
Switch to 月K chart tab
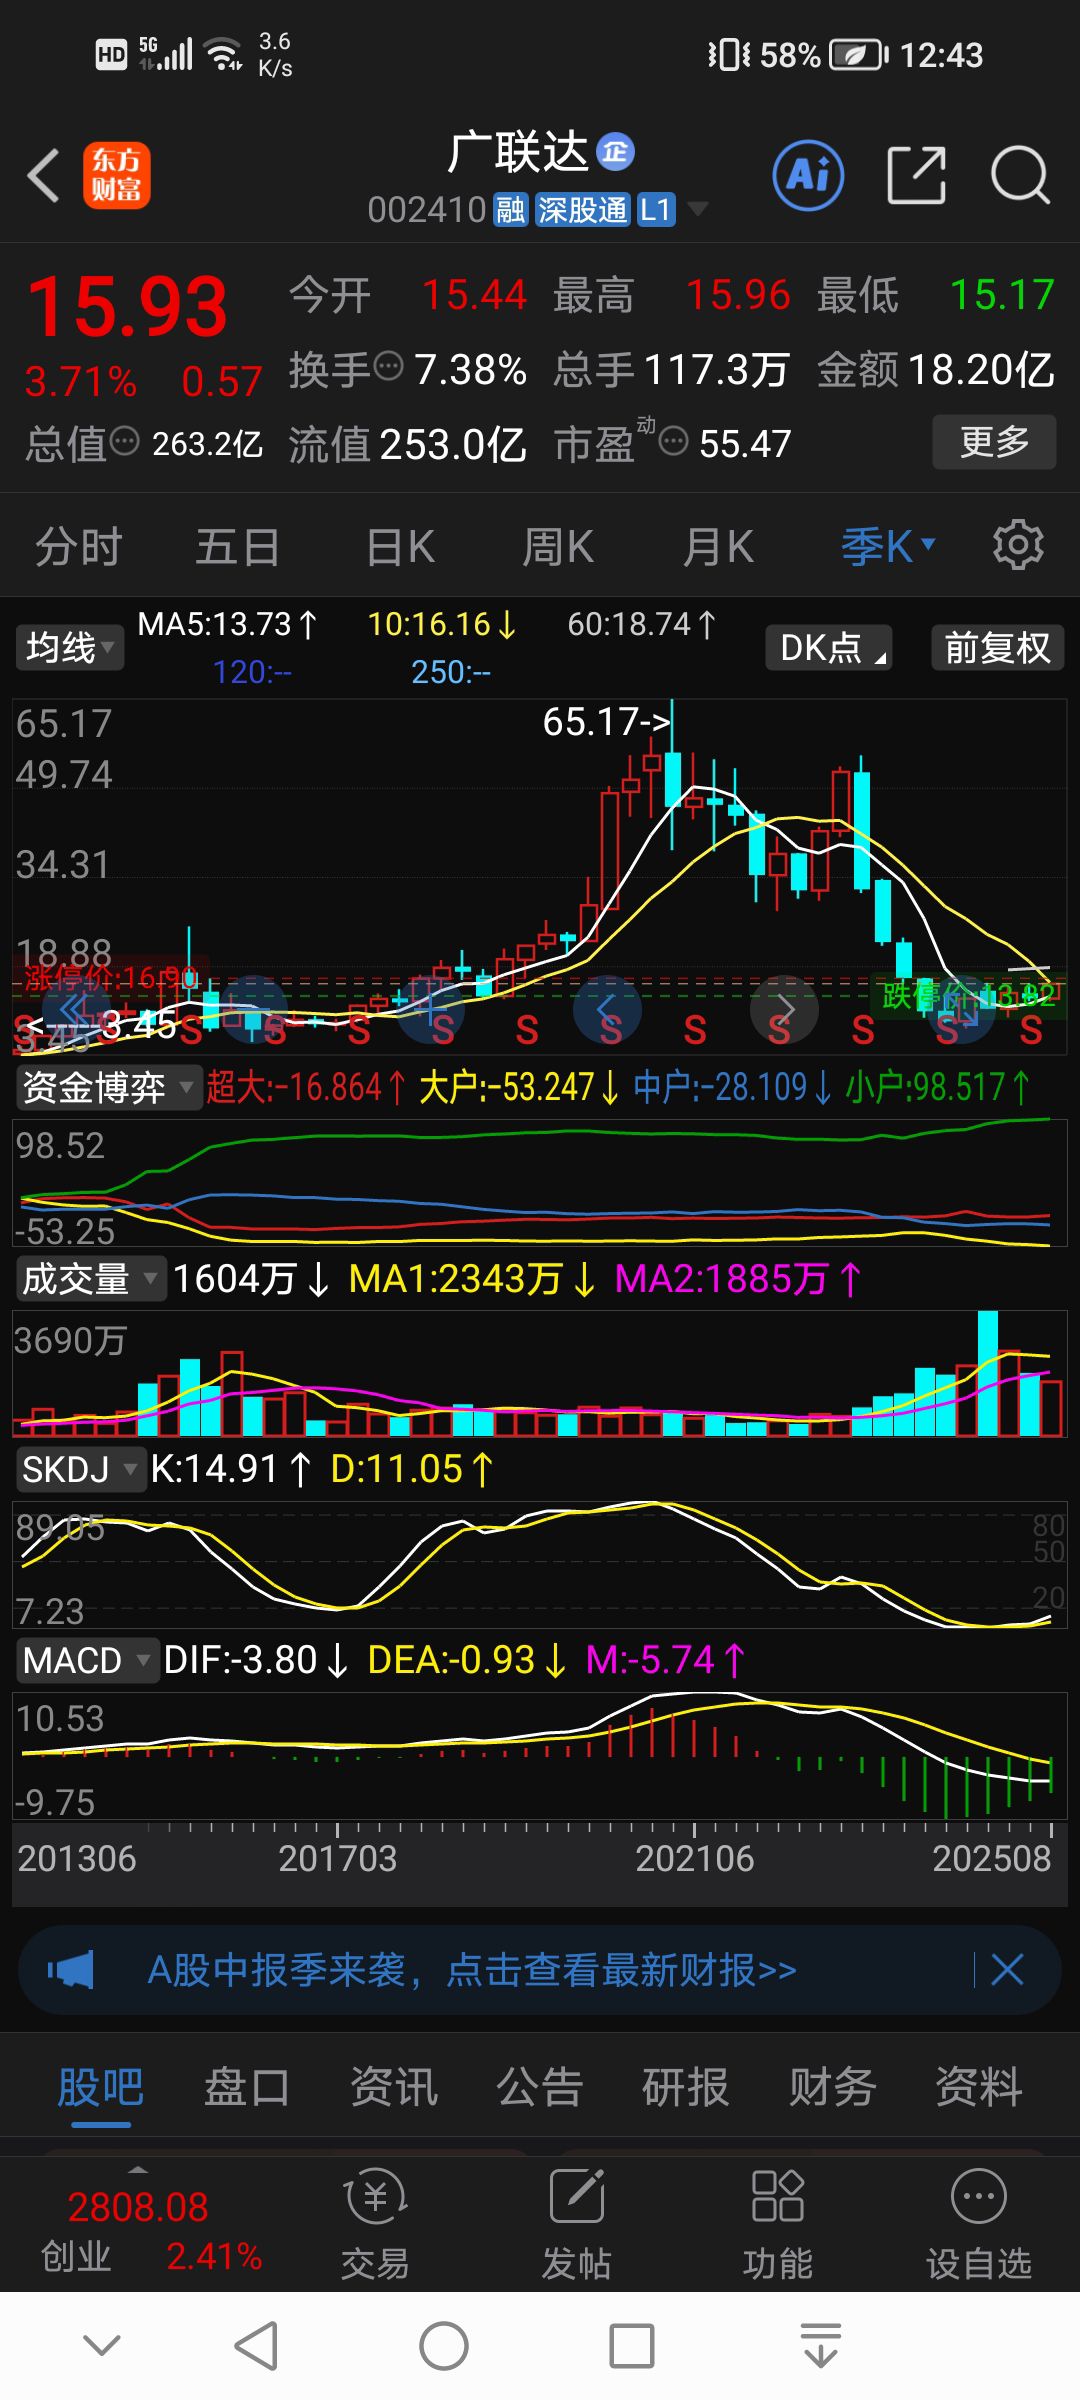[x=718, y=547]
